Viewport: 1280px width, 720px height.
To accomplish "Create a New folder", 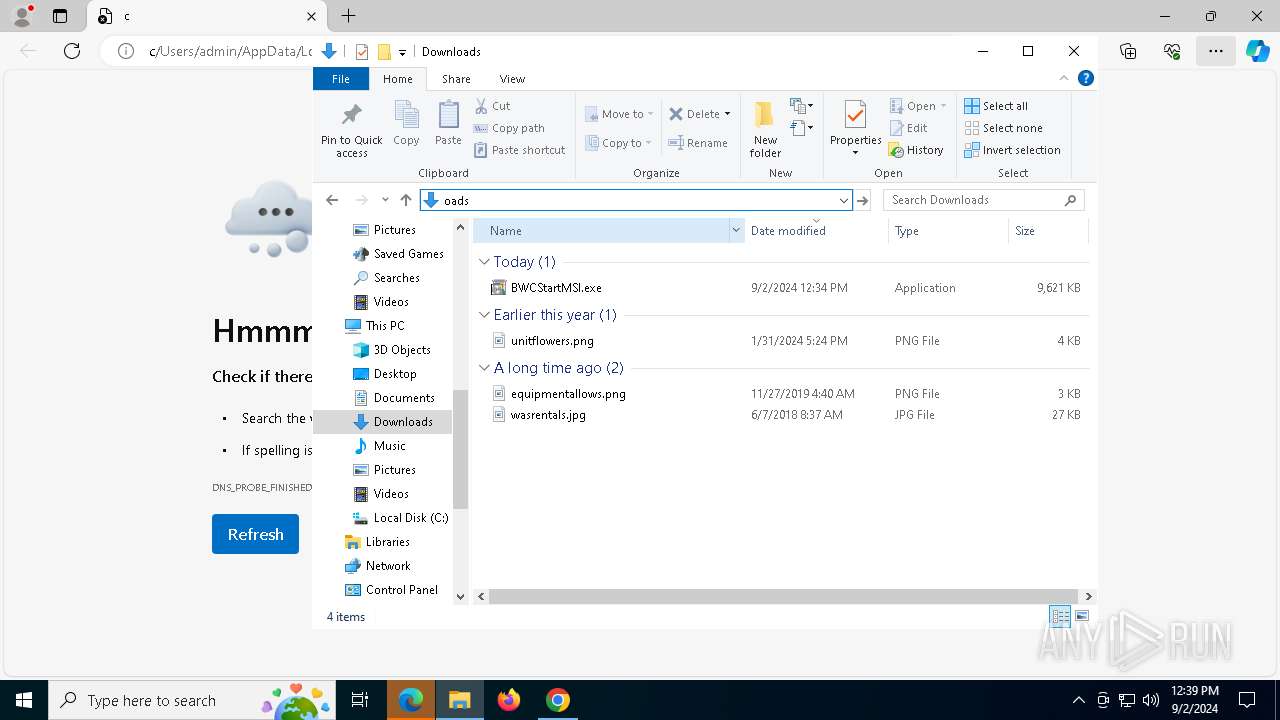I will [765, 130].
